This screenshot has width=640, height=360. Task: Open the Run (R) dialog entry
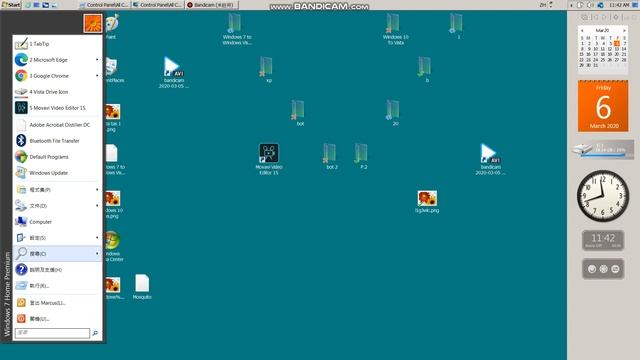click(57, 286)
